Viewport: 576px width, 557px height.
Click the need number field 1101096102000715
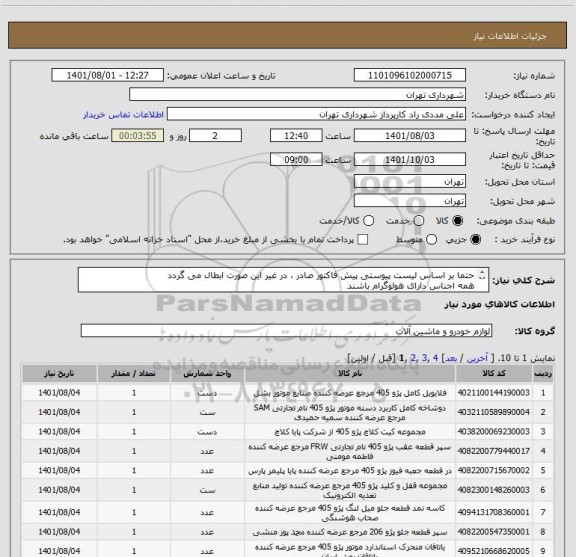410,75
